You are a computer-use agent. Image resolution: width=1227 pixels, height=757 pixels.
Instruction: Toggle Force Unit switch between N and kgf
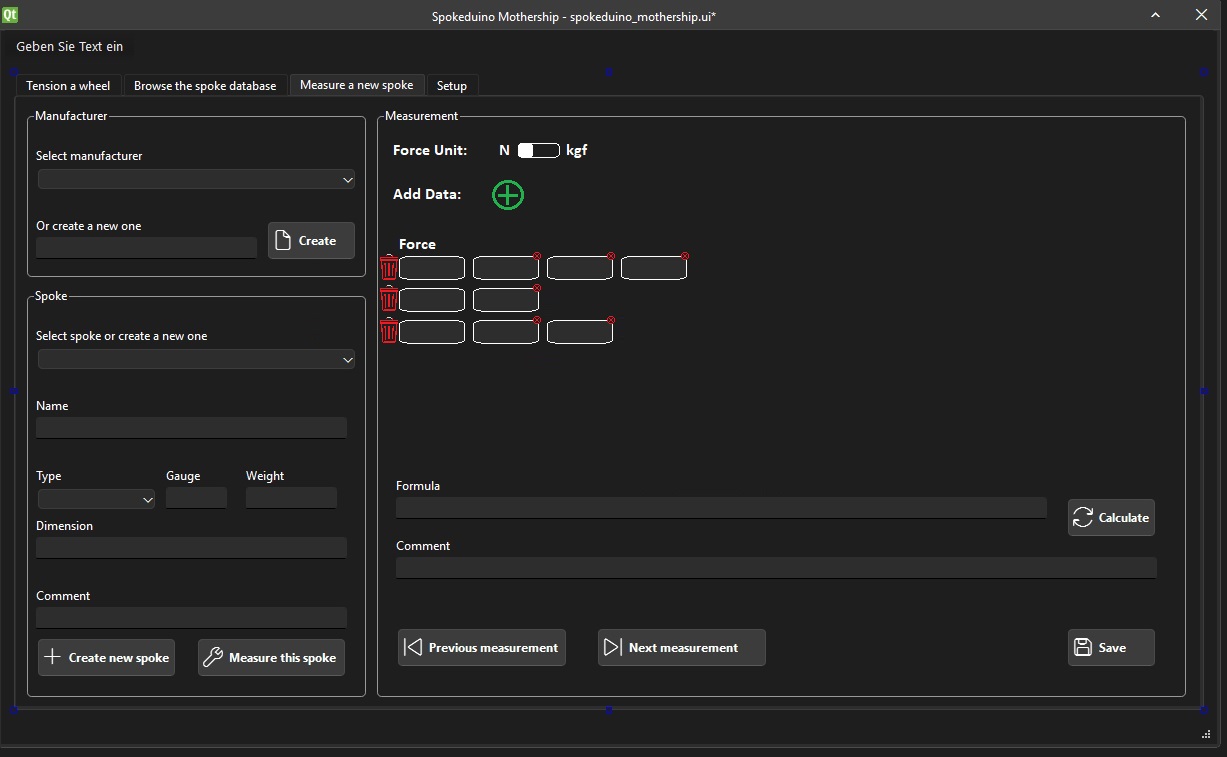click(x=538, y=151)
